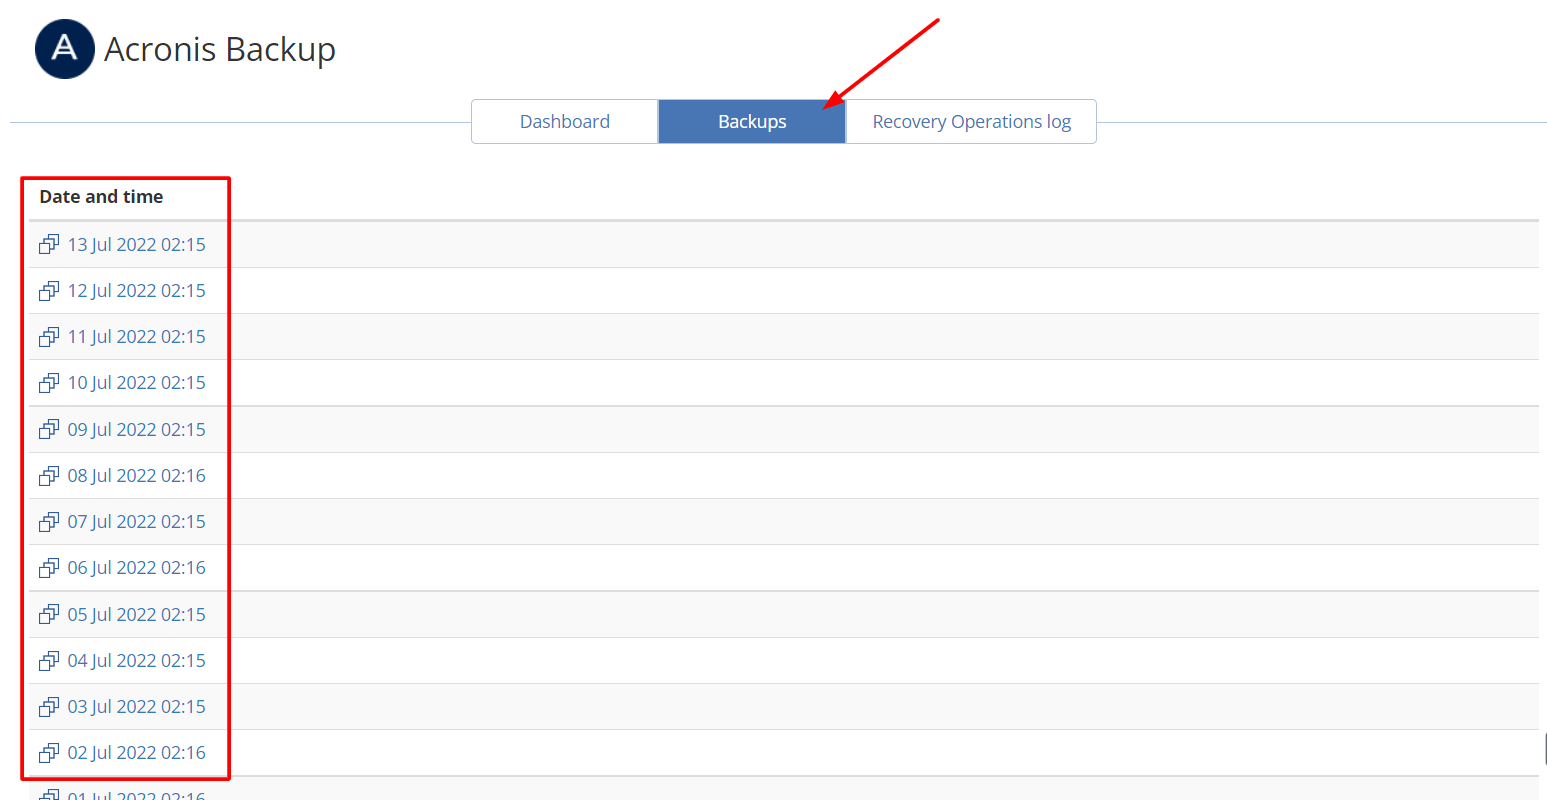1547x800 pixels.
Task: Click the Acronis Backup title text
Action: coord(220,49)
